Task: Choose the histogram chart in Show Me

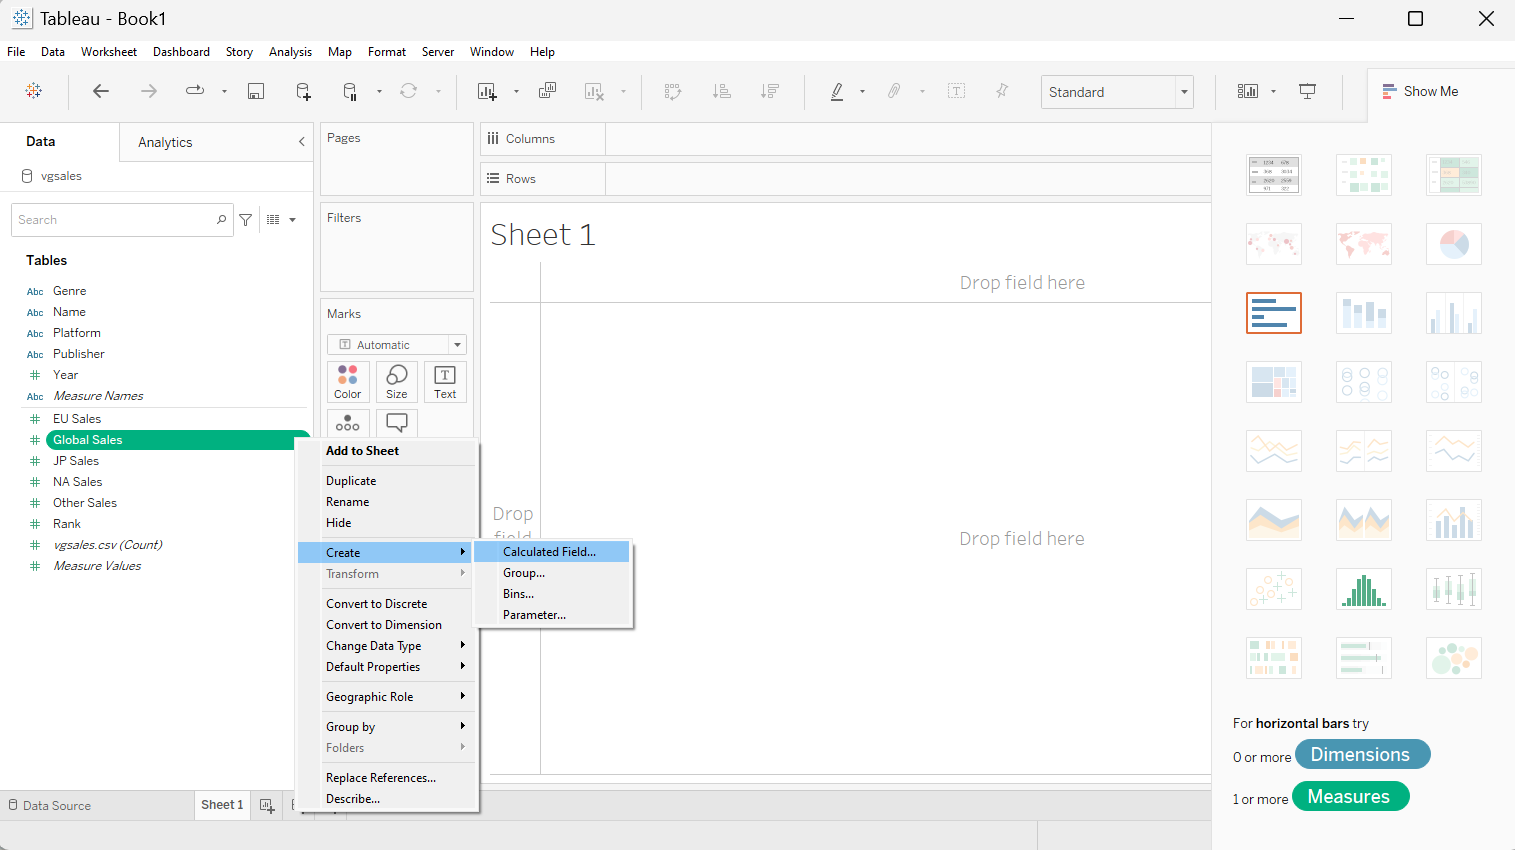Action: point(1364,589)
